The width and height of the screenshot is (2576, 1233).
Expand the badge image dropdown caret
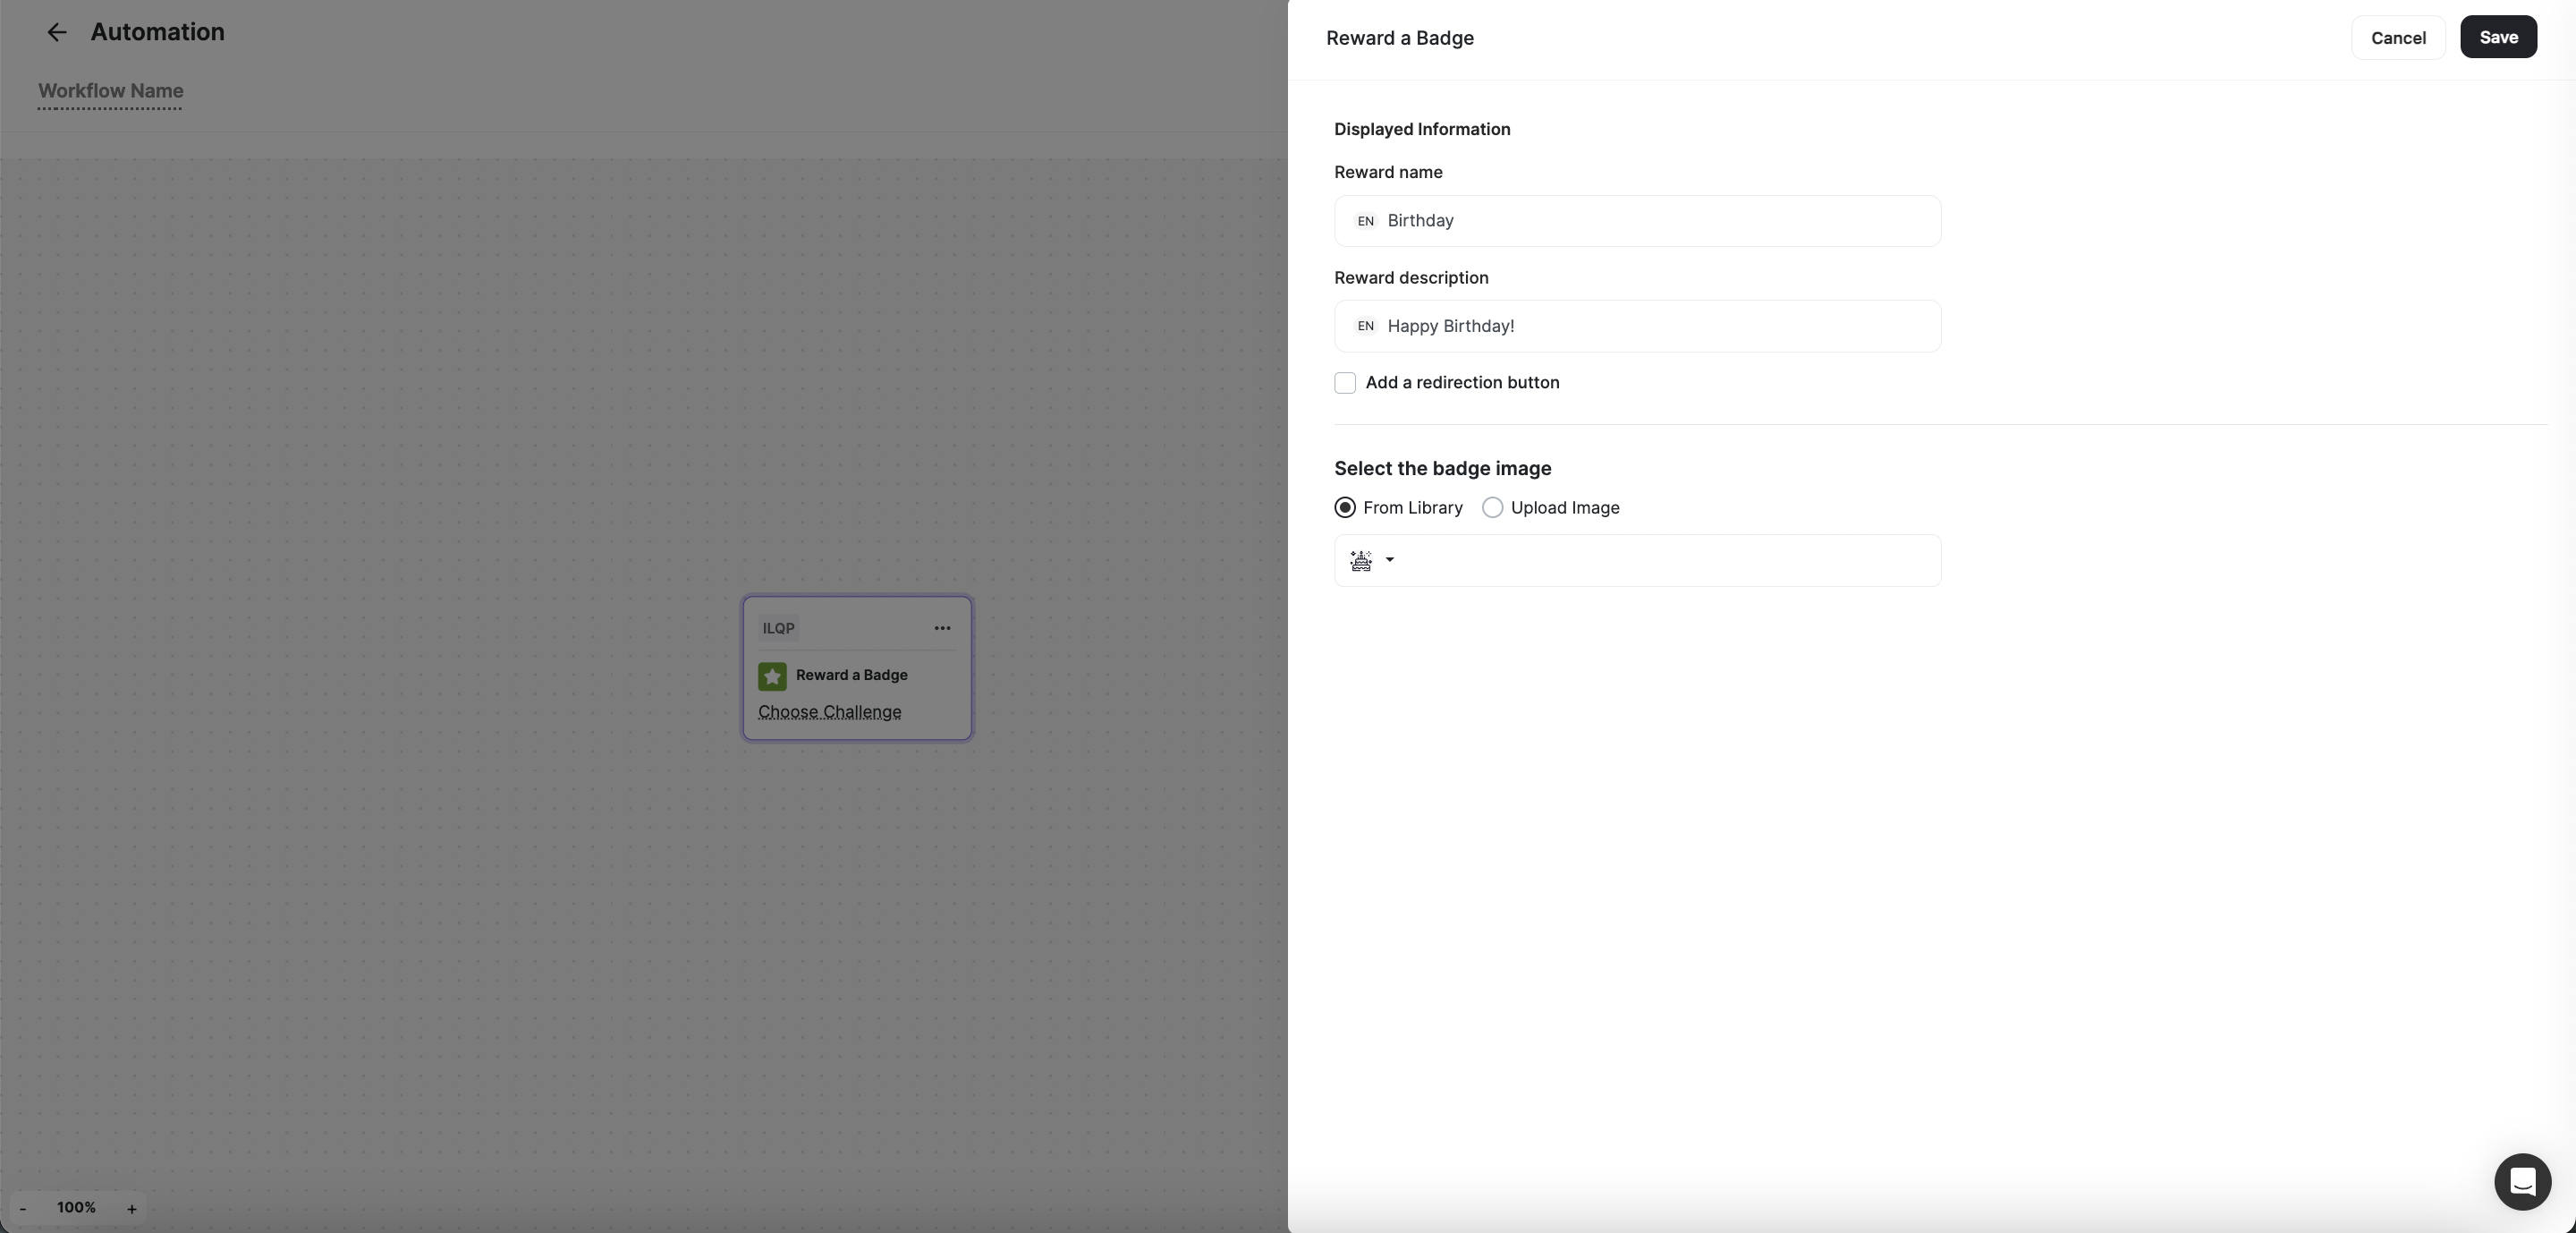(1390, 561)
